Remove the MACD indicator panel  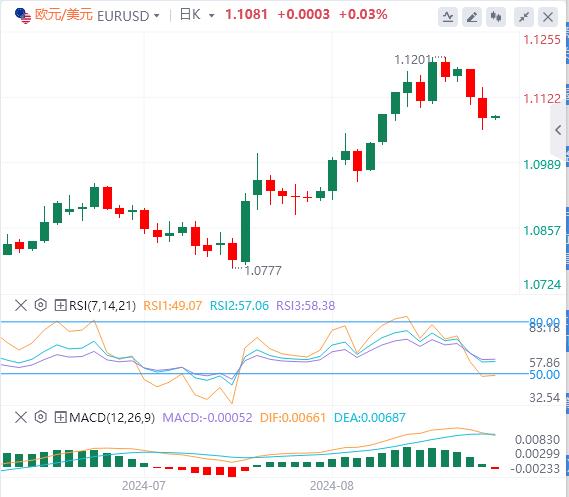[21, 417]
